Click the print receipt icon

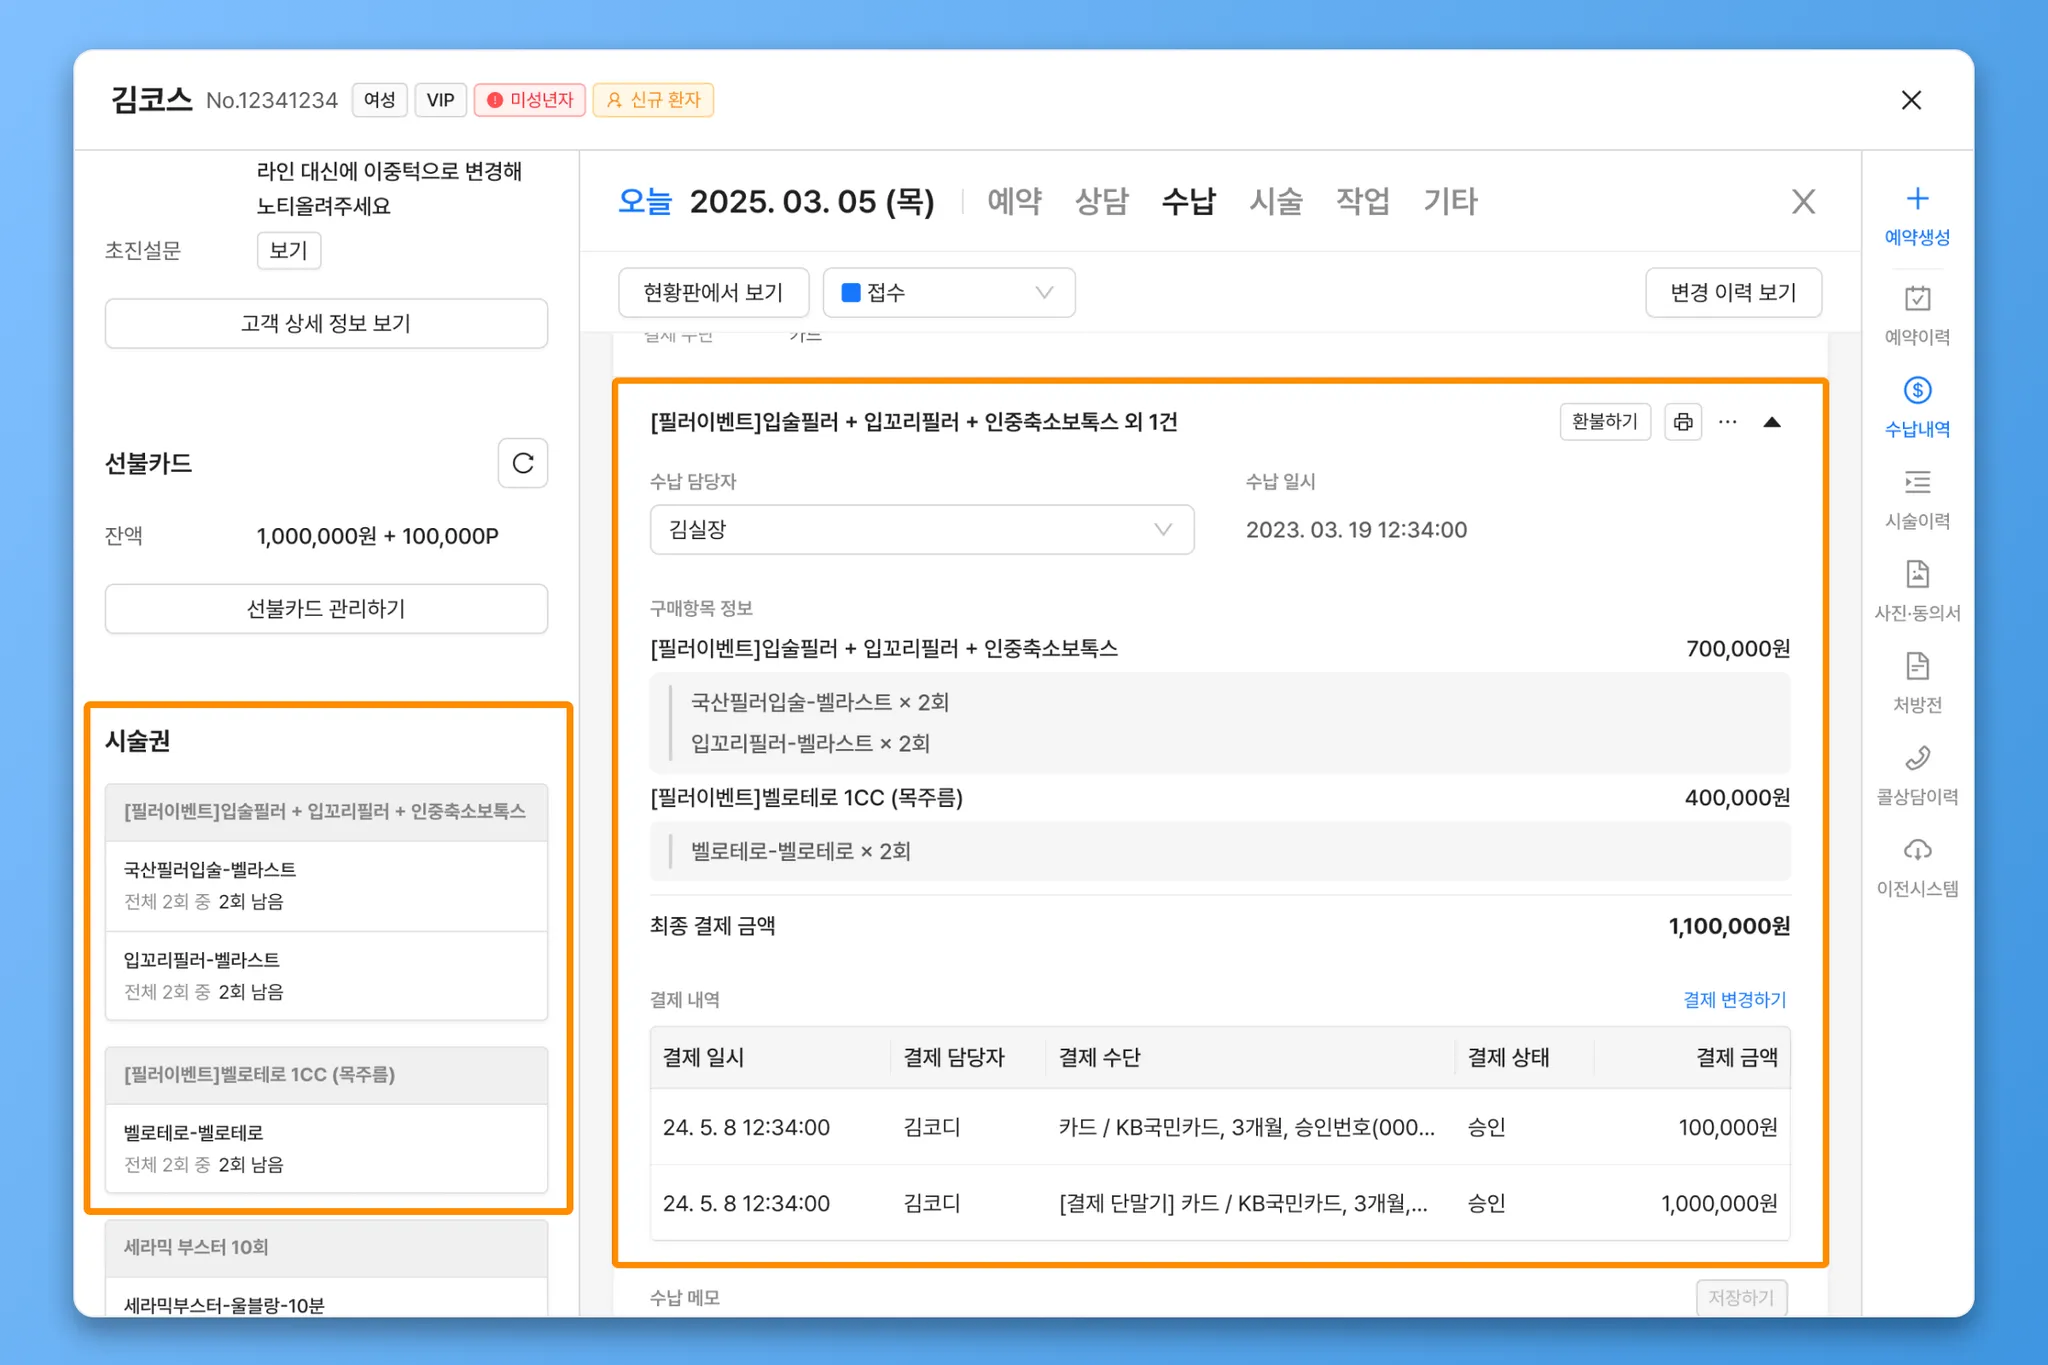pos(1683,422)
